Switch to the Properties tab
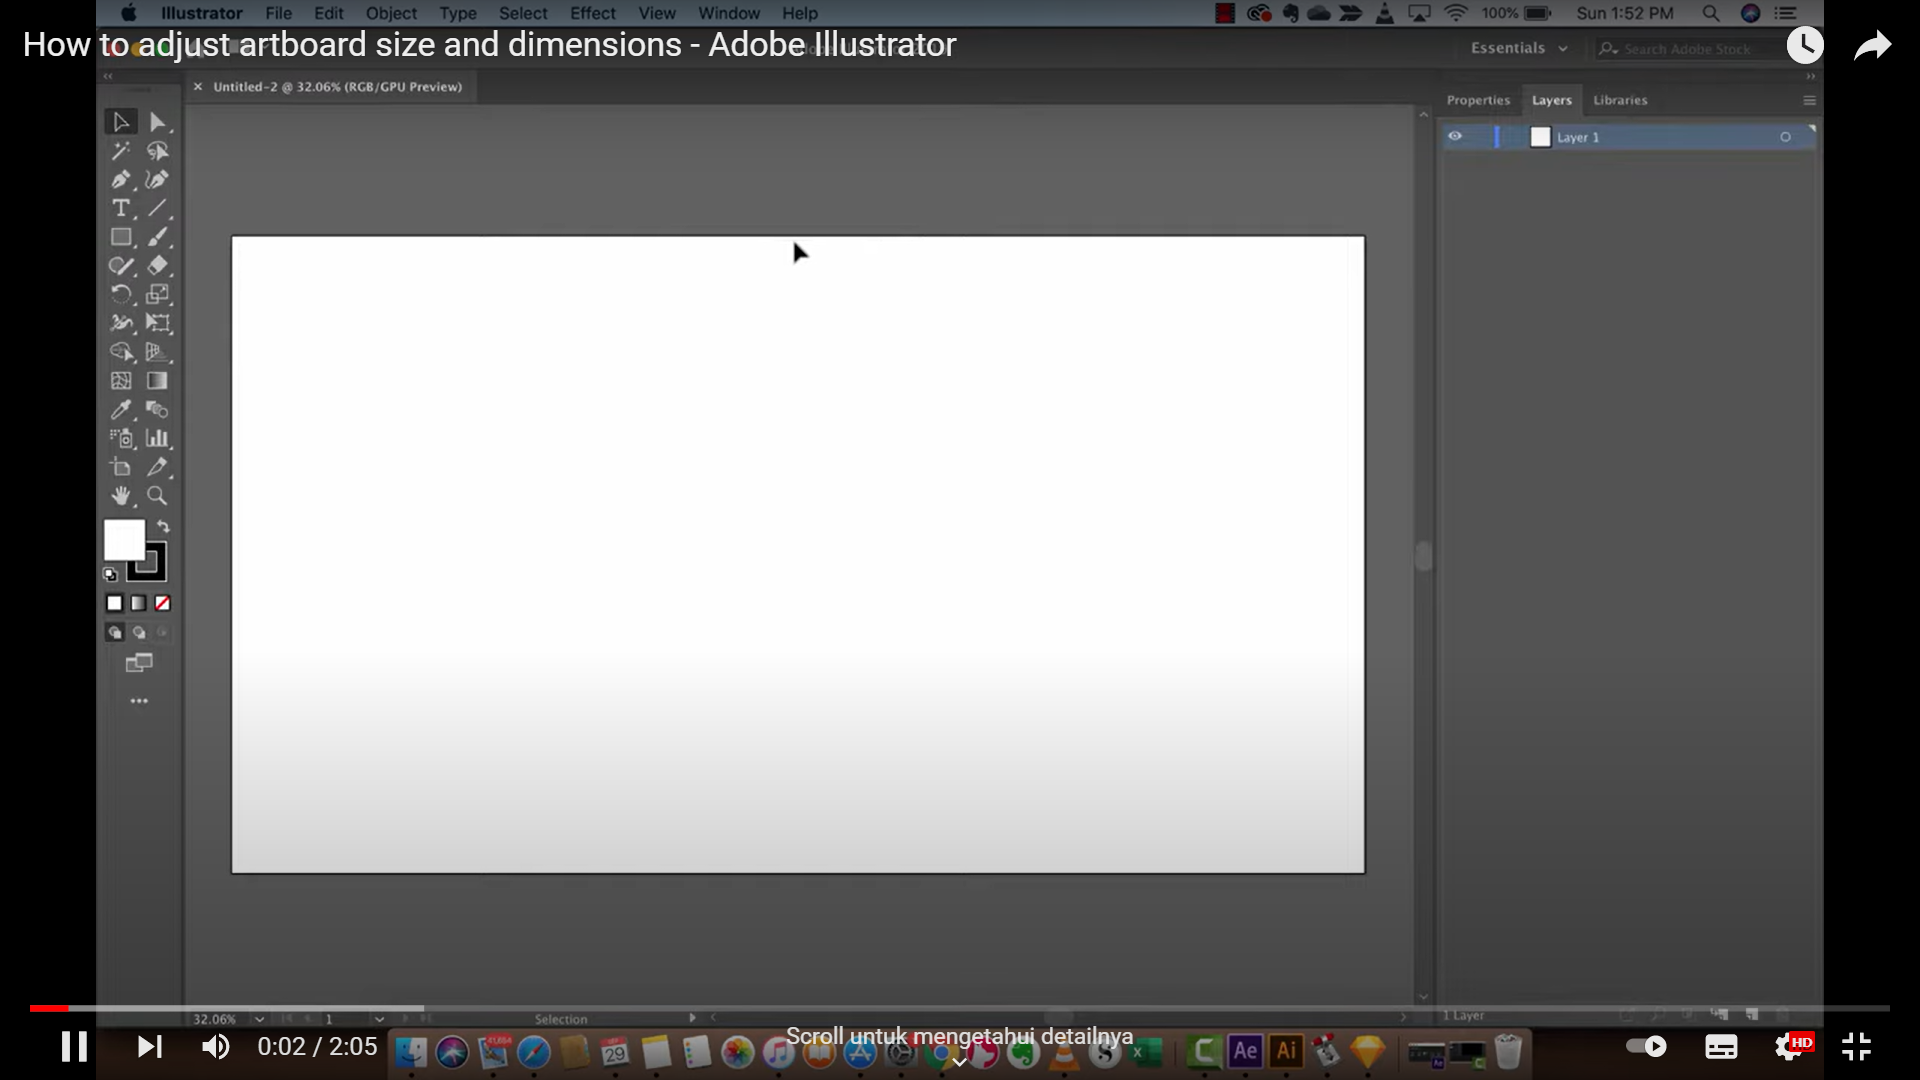This screenshot has width=1920, height=1080. pos(1478,100)
